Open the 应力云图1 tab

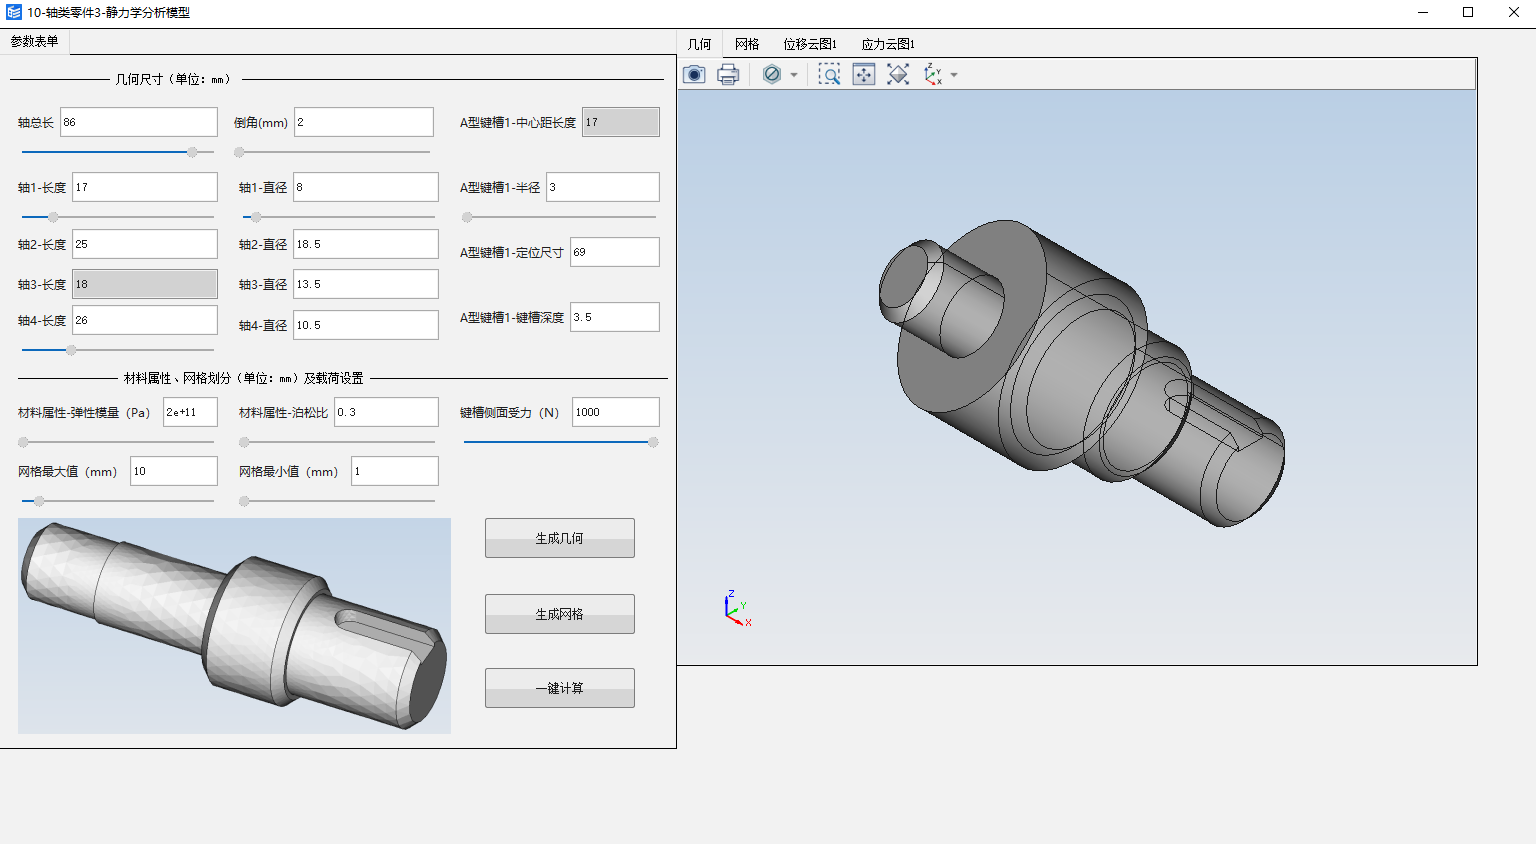tap(888, 44)
